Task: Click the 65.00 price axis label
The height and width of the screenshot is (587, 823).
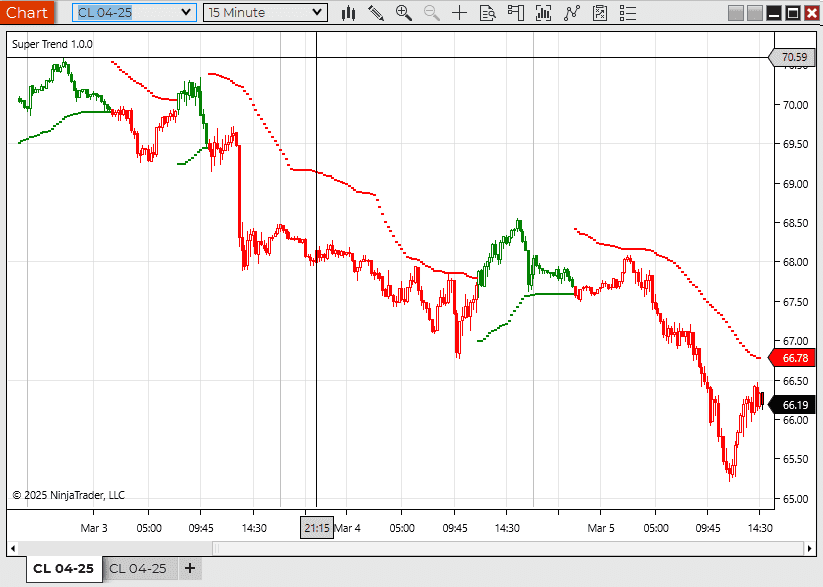Action: pos(795,499)
